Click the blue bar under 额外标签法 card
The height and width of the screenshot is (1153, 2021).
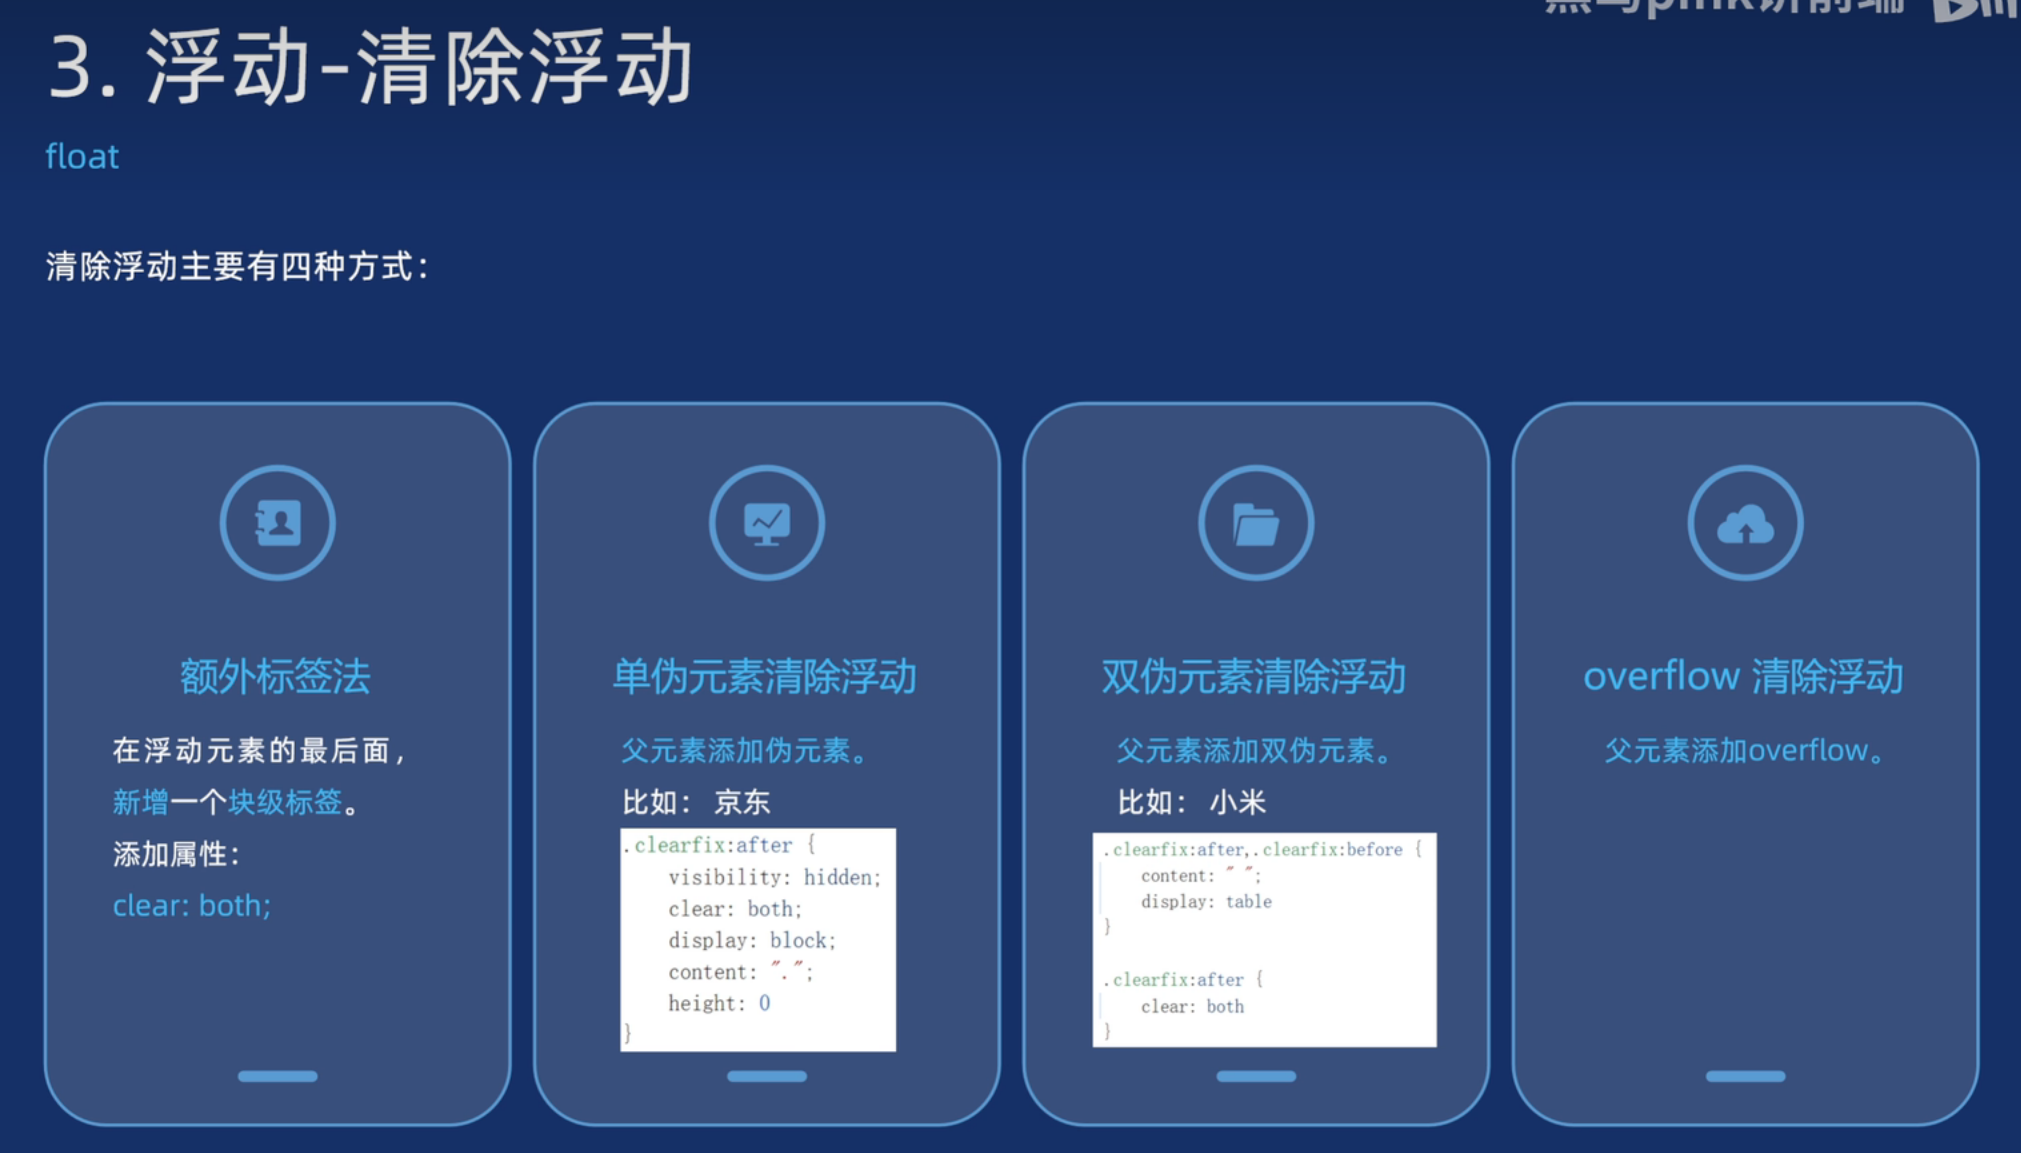click(277, 1076)
